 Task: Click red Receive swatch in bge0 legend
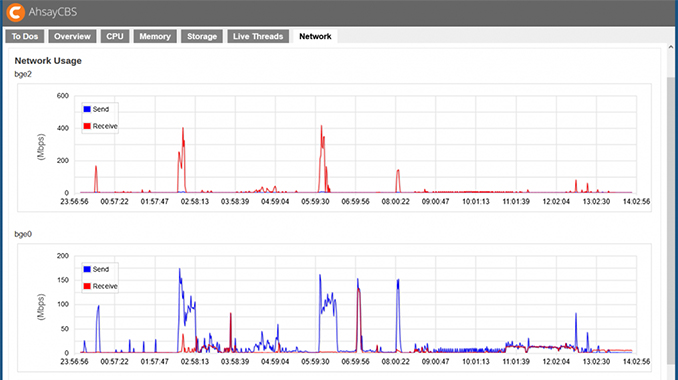coord(87,286)
